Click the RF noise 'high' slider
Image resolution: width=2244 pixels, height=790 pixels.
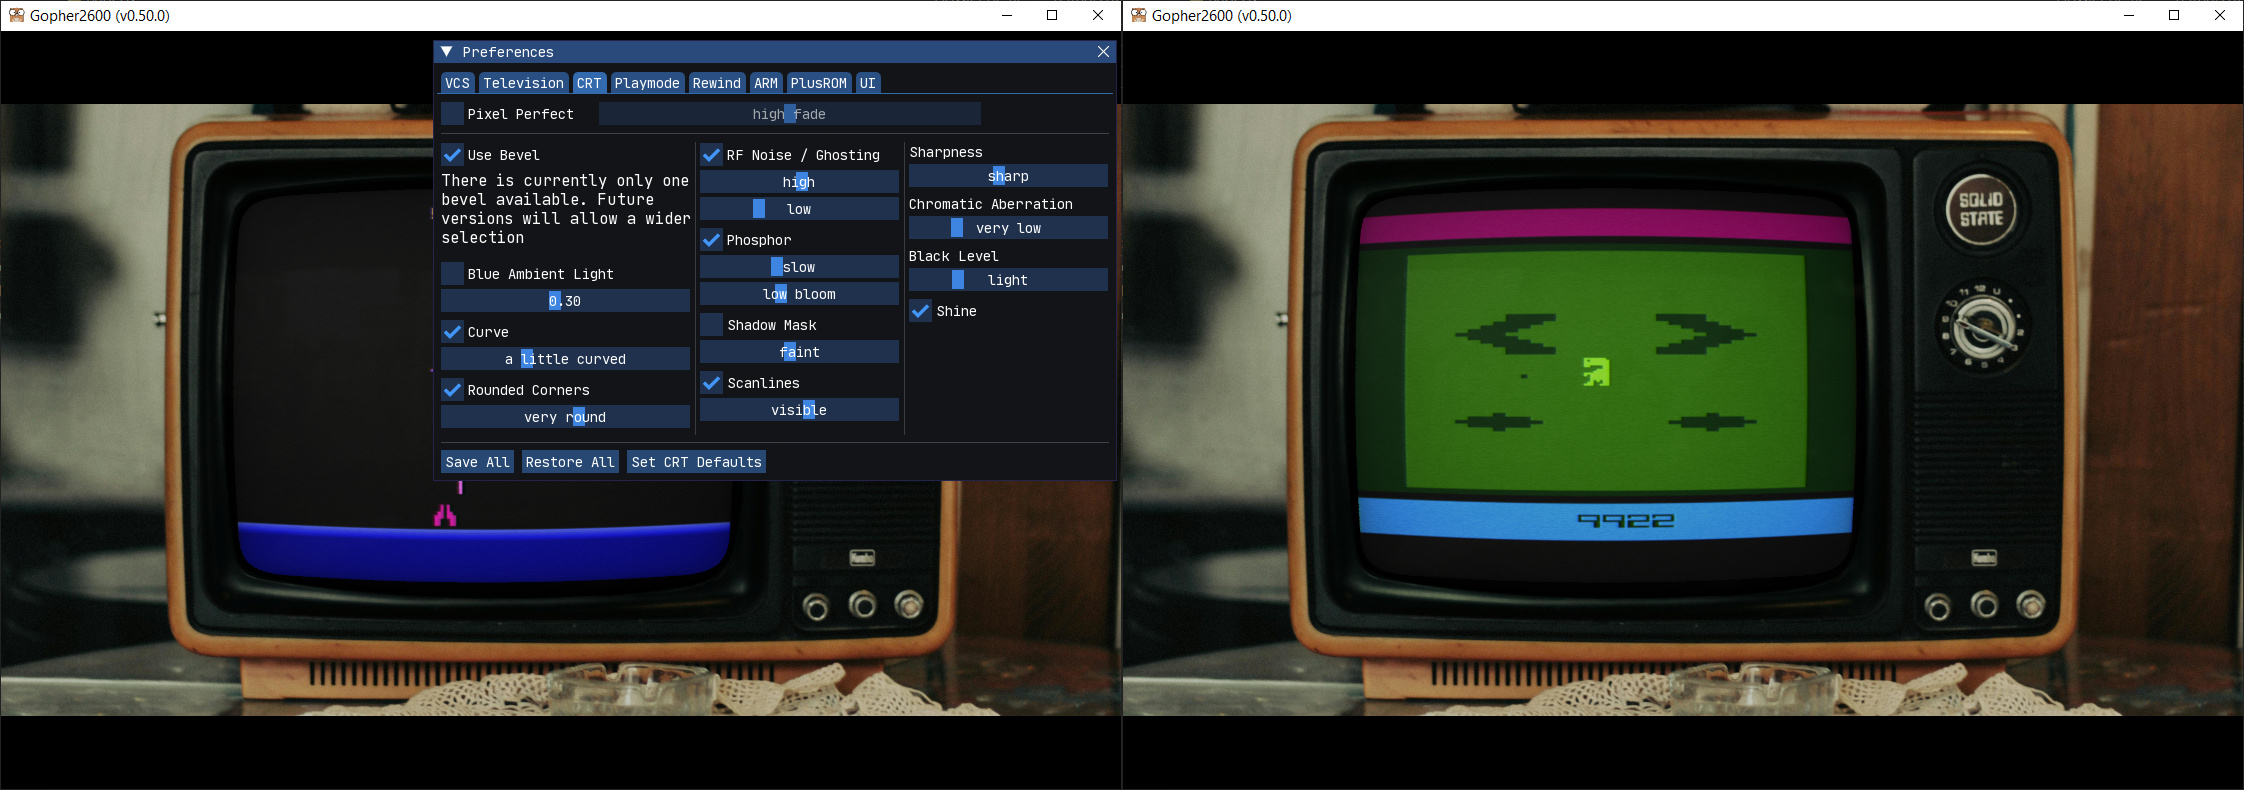pos(799,182)
